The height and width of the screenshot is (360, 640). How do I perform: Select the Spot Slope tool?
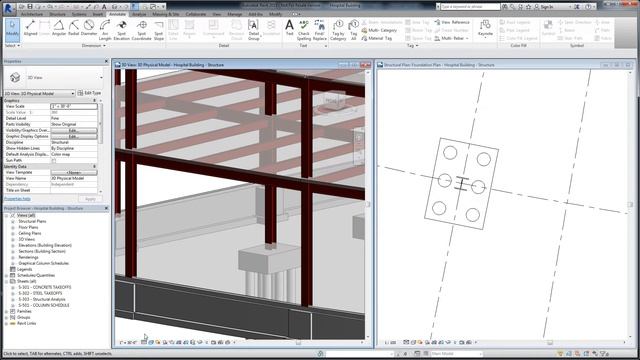(x=159, y=30)
